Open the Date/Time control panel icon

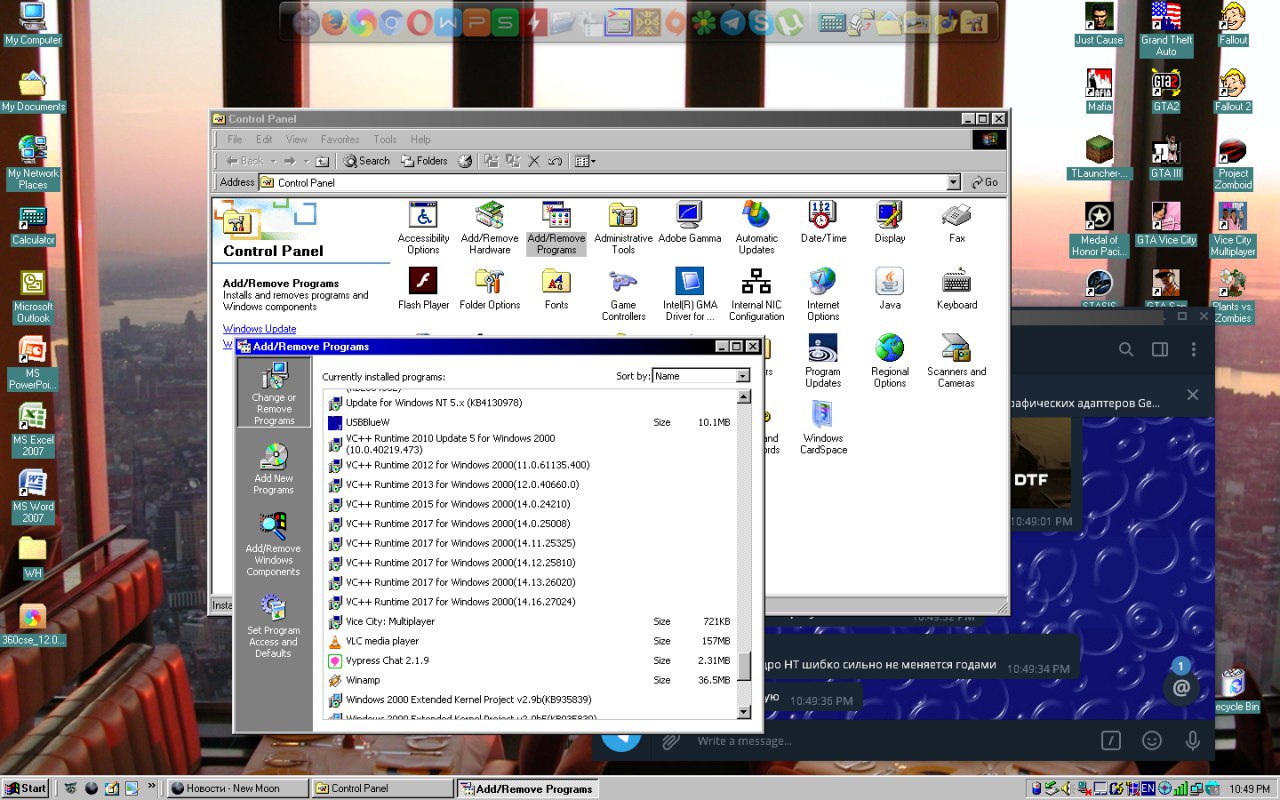(x=823, y=222)
